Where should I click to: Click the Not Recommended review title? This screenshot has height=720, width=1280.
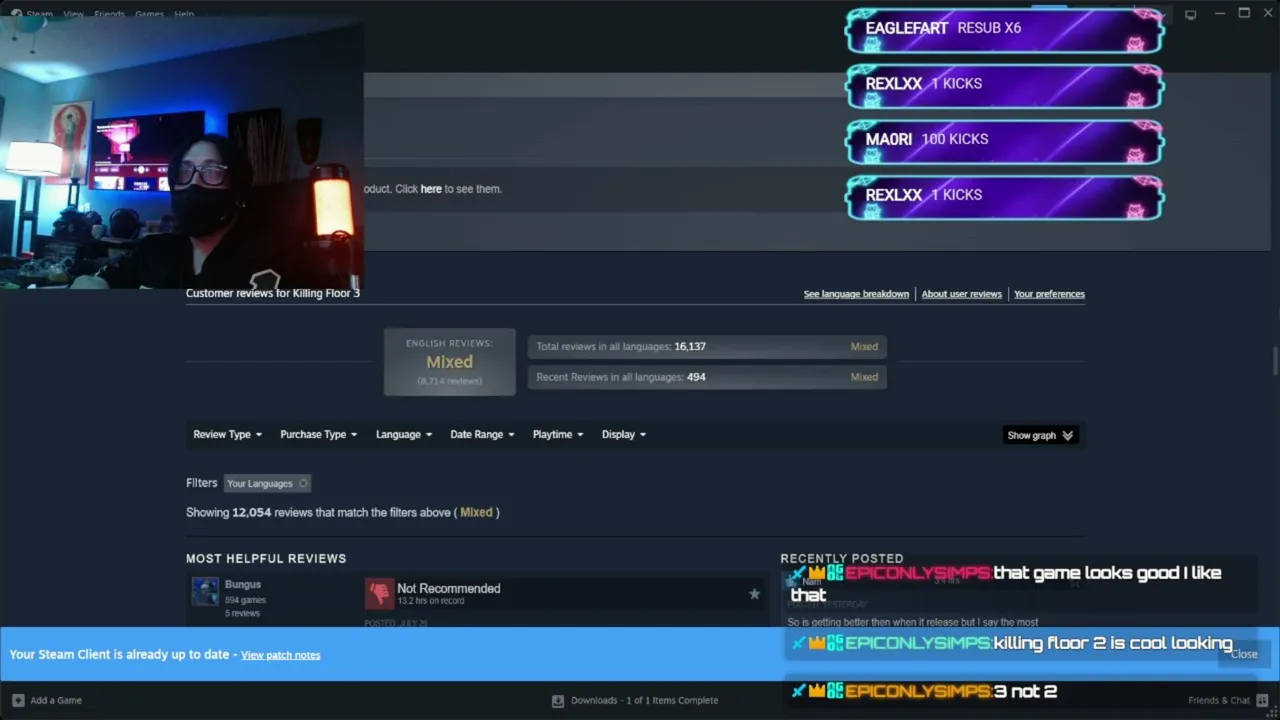pyautogui.click(x=448, y=589)
